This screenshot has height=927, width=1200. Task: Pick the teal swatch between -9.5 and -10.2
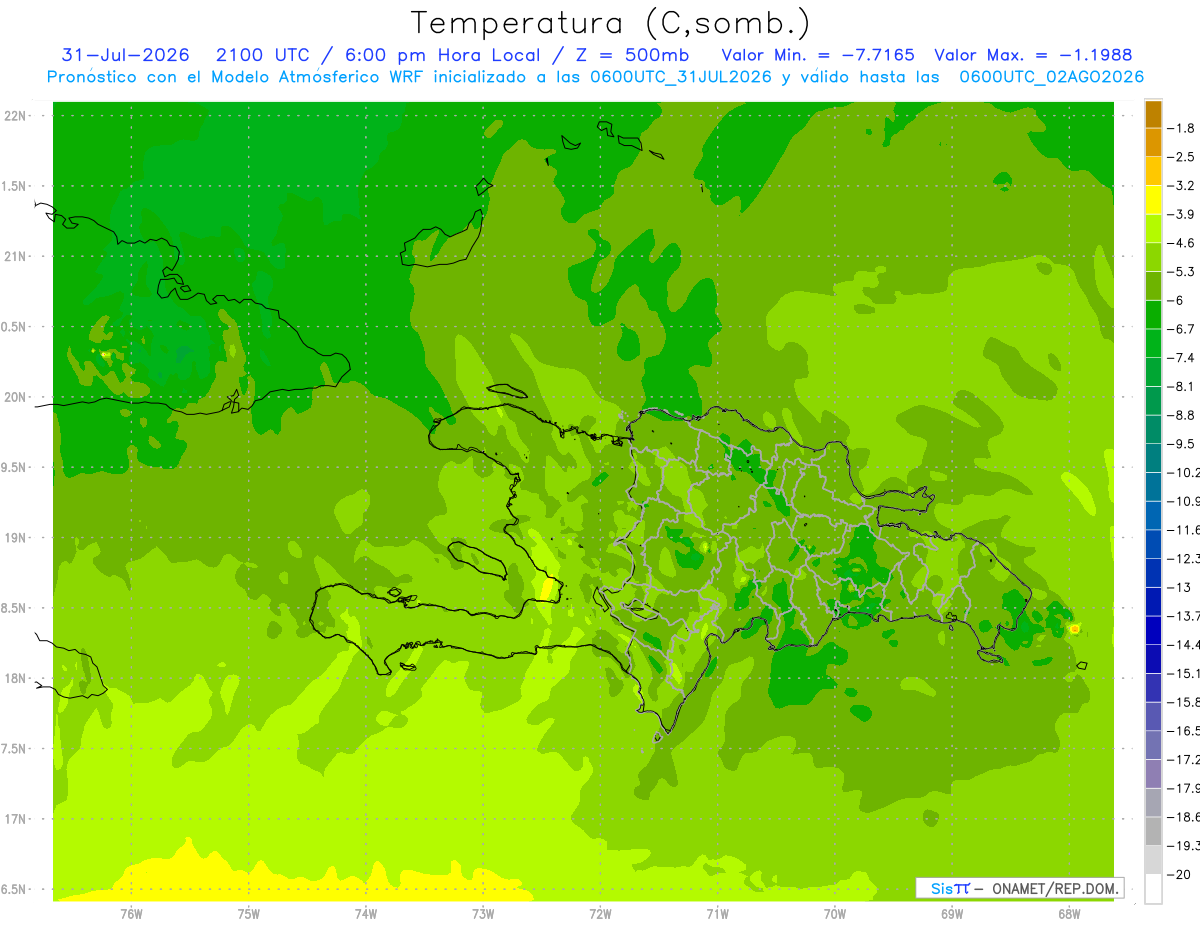coord(1153,458)
